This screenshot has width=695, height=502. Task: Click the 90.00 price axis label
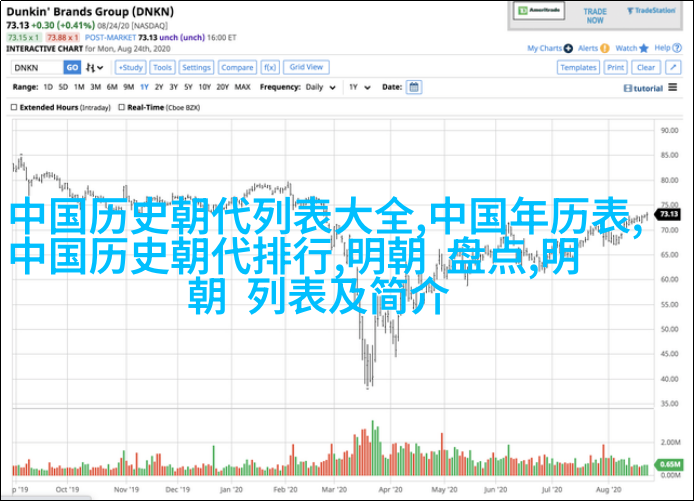[x=669, y=130]
